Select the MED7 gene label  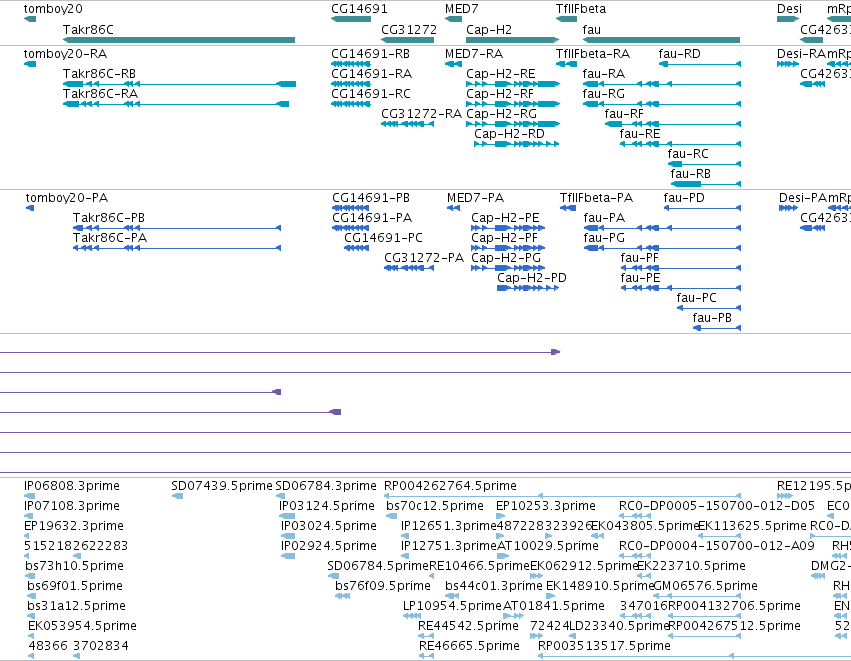pos(461,9)
